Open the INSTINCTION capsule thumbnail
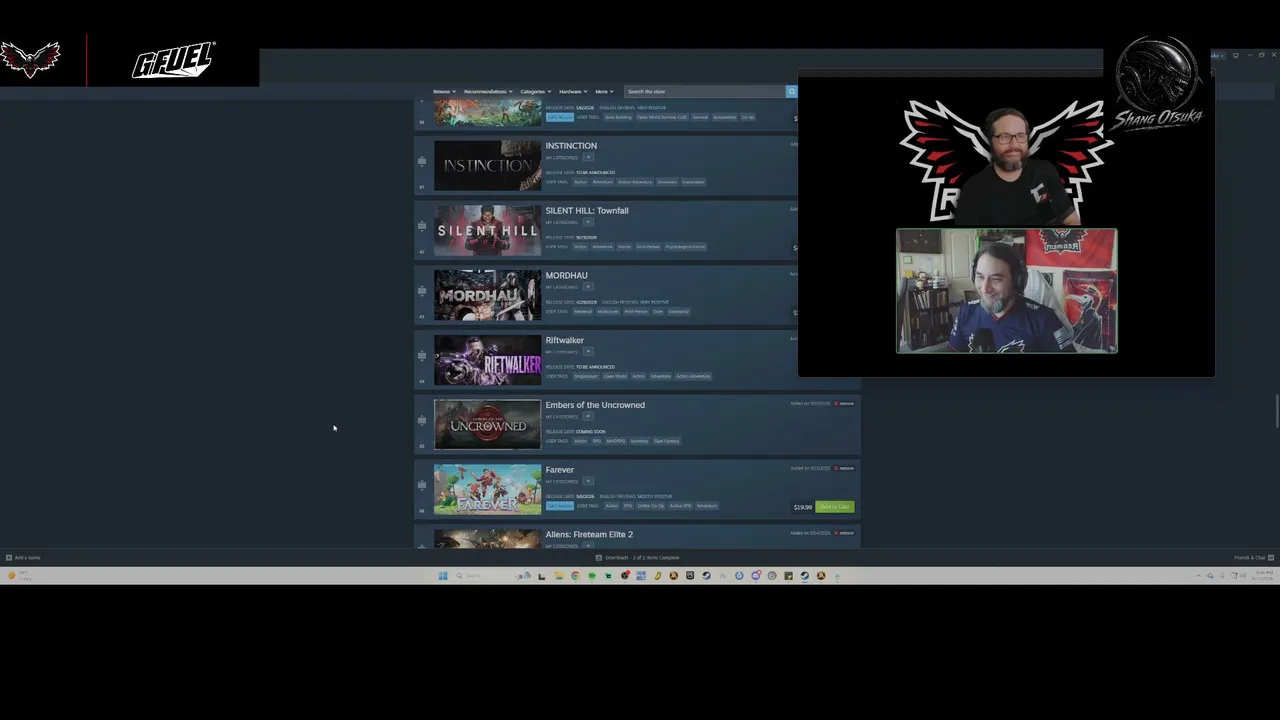Screen dimensions: 1280x720 [x=487, y=165]
